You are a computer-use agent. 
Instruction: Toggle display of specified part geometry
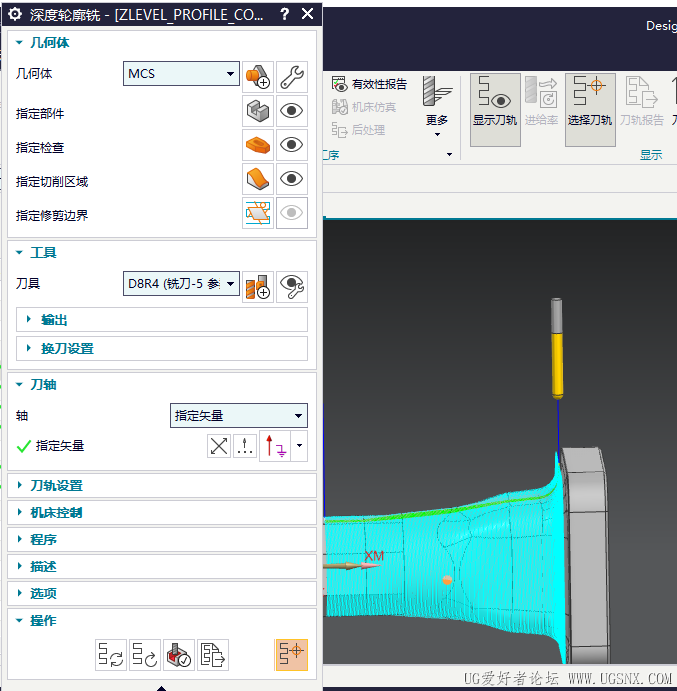(292, 111)
